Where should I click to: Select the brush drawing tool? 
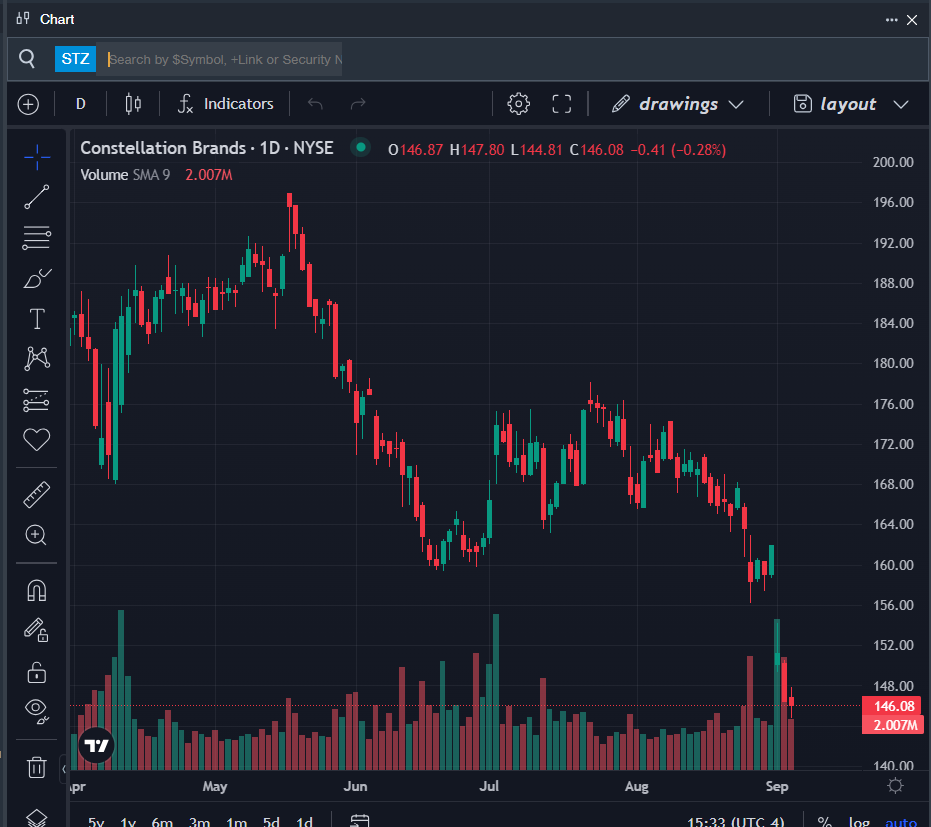click(x=37, y=278)
